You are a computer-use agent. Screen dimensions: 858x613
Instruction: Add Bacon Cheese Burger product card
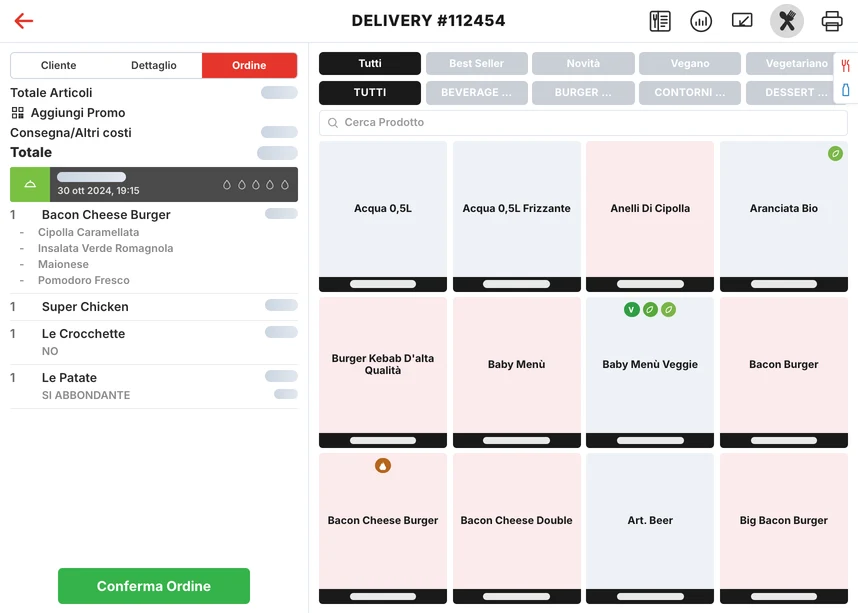(383, 528)
